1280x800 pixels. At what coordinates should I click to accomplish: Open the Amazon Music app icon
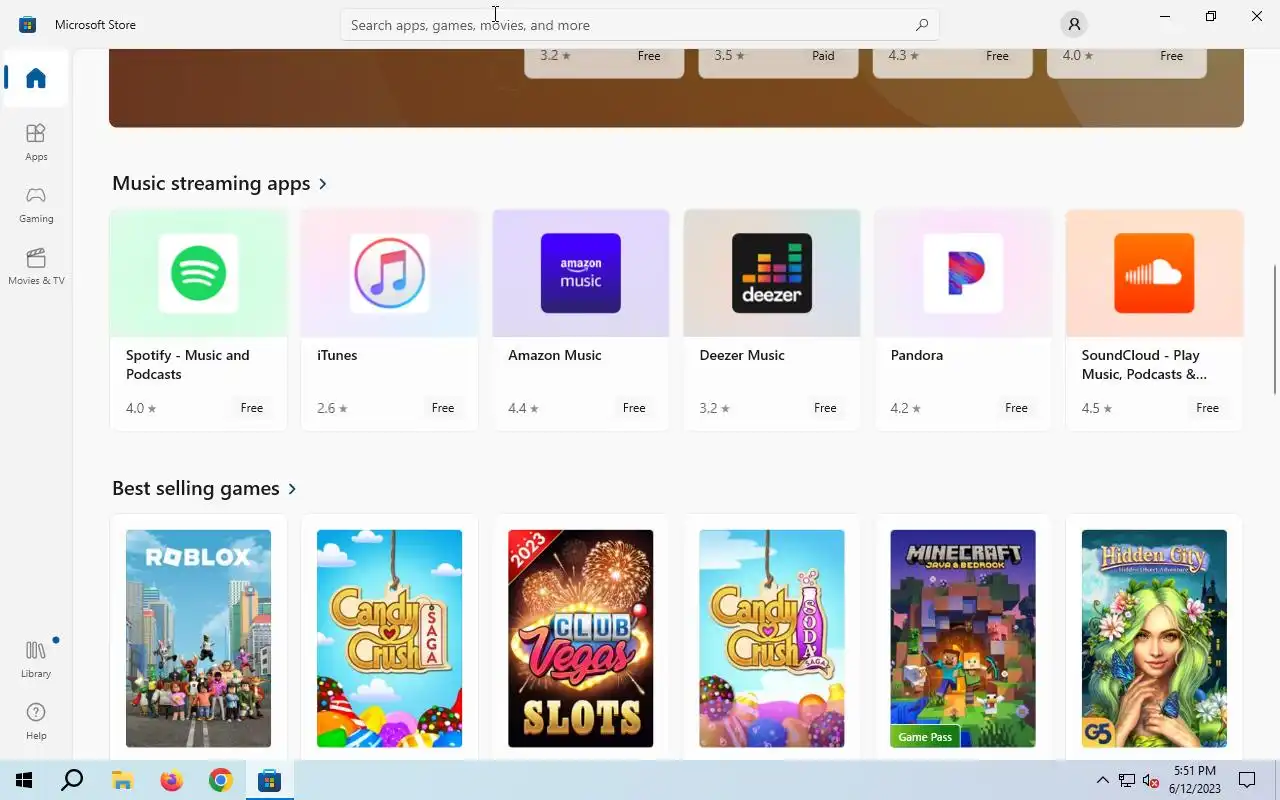[580, 273]
